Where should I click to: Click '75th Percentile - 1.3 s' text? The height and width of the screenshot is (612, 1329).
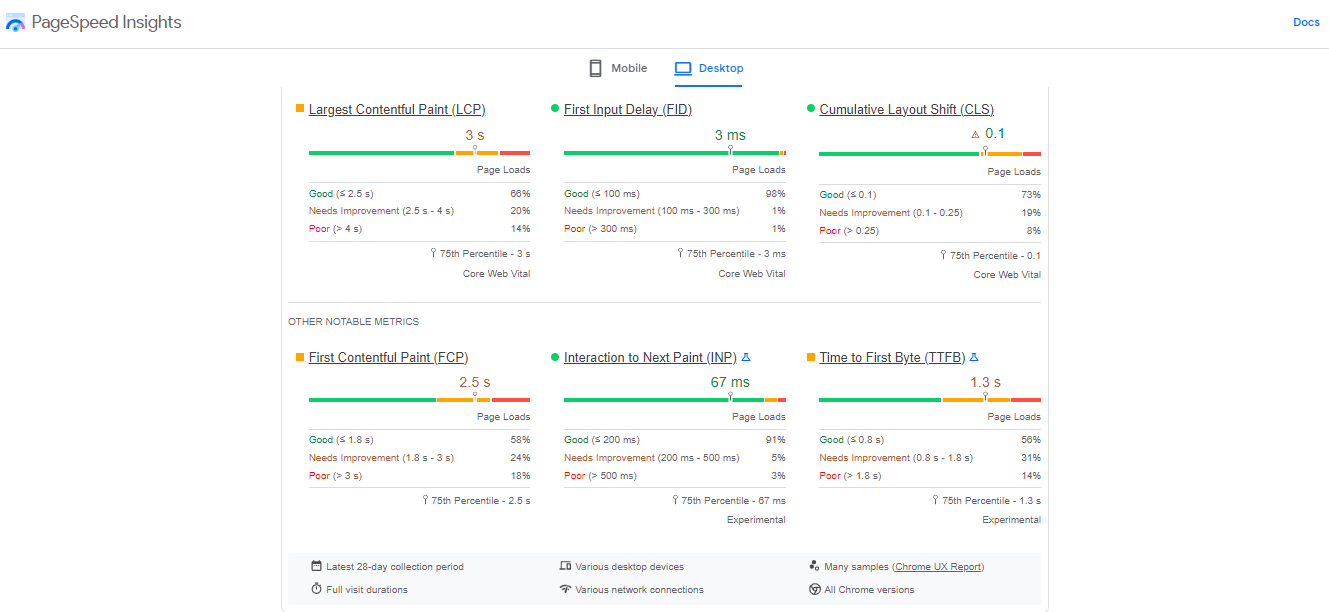991,501
